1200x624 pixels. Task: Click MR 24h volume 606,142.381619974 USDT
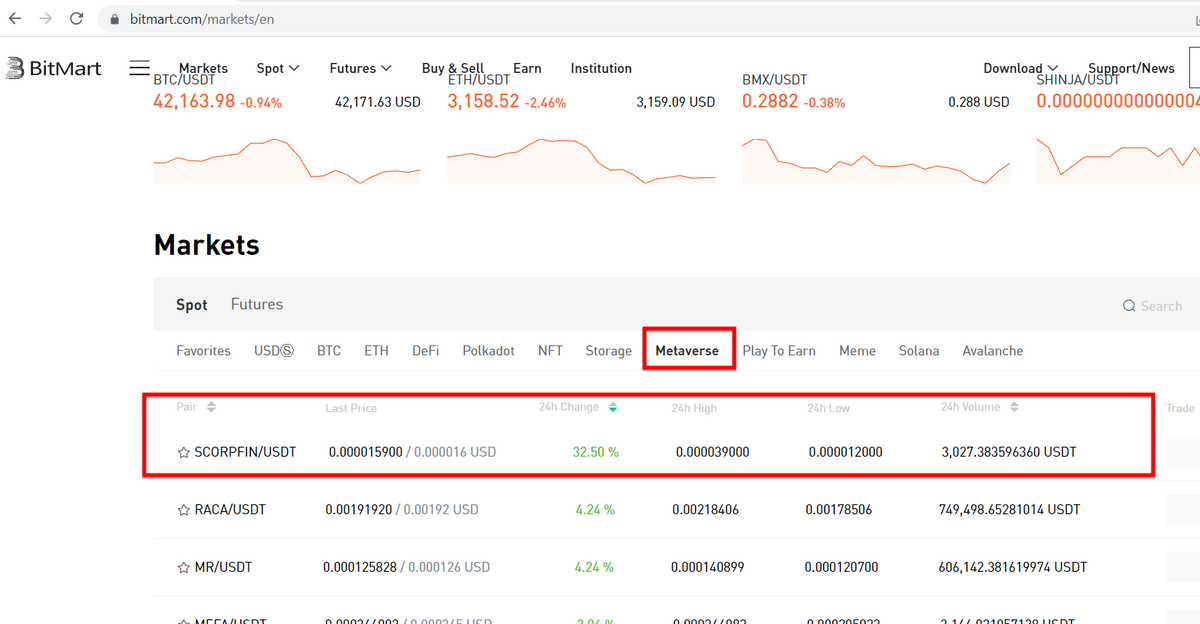1014,567
